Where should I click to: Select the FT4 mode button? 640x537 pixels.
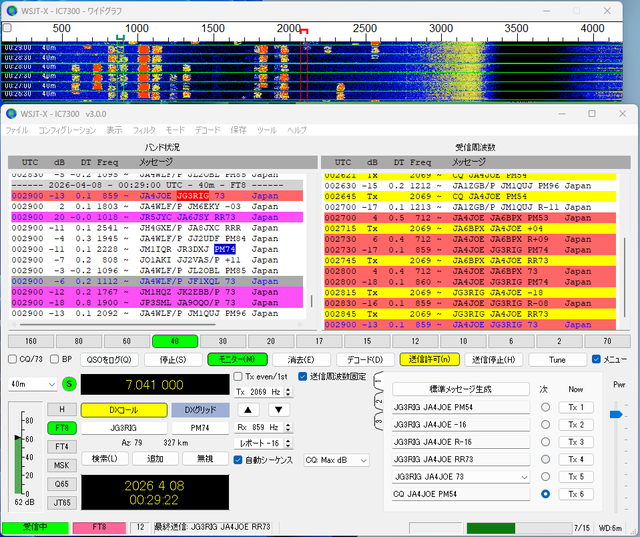(x=62, y=446)
